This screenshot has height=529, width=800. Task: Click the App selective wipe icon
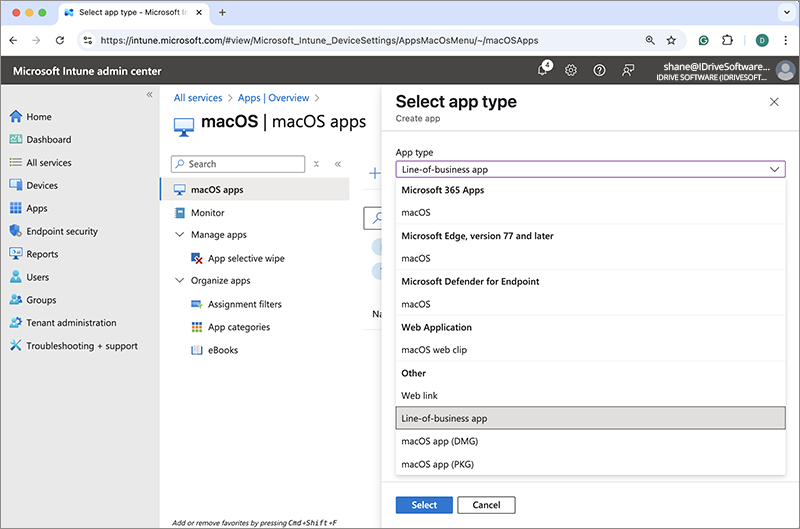(197, 259)
